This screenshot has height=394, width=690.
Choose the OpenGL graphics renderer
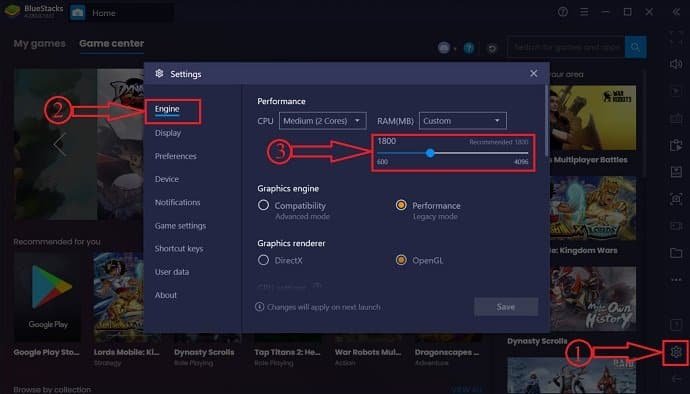[401, 260]
